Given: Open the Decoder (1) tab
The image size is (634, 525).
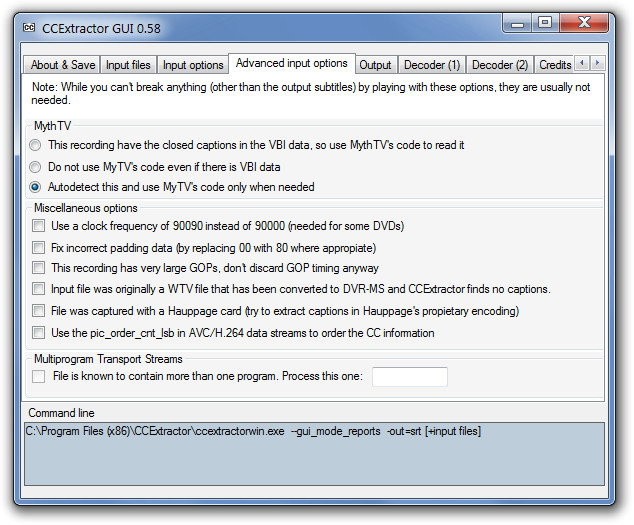Looking at the screenshot, I should pyautogui.click(x=432, y=65).
